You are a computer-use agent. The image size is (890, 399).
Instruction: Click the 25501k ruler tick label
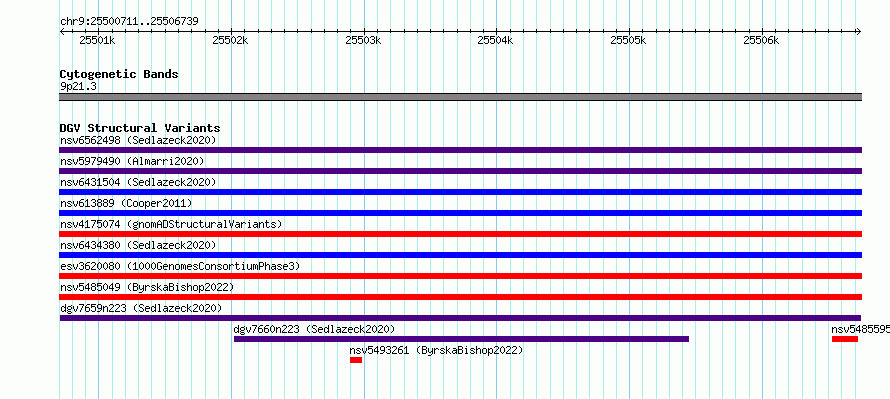pos(97,40)
